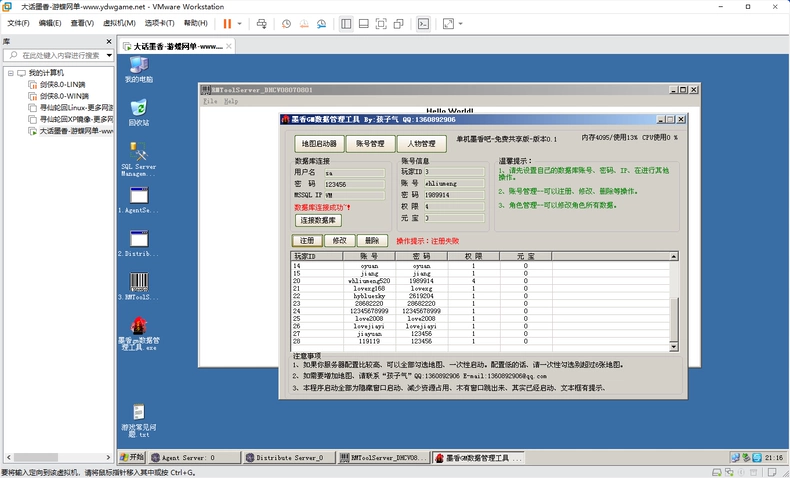Select the 回收站 recycle bin icon

coord(139,113)
